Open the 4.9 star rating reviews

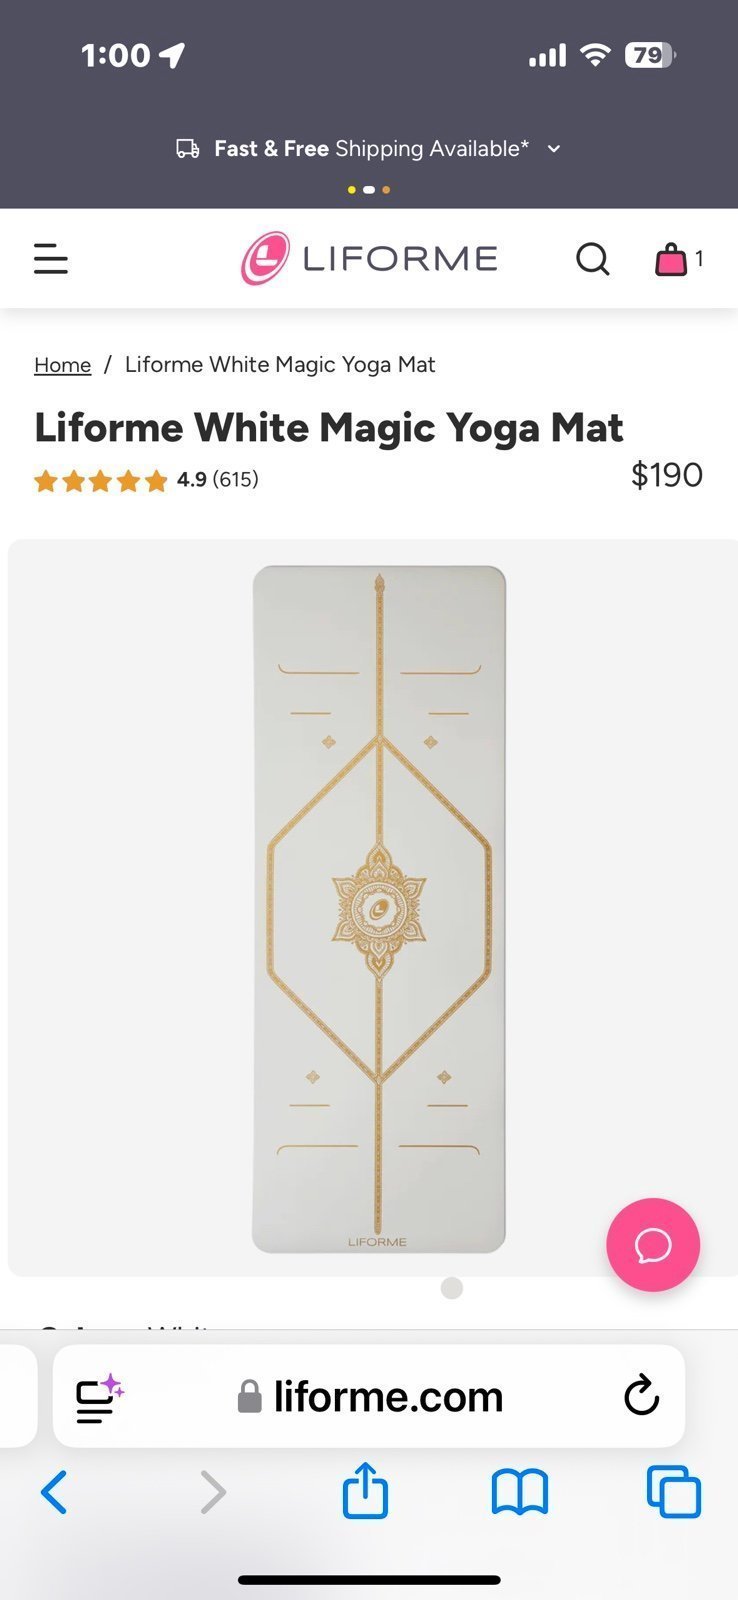[x=146, y=480]
